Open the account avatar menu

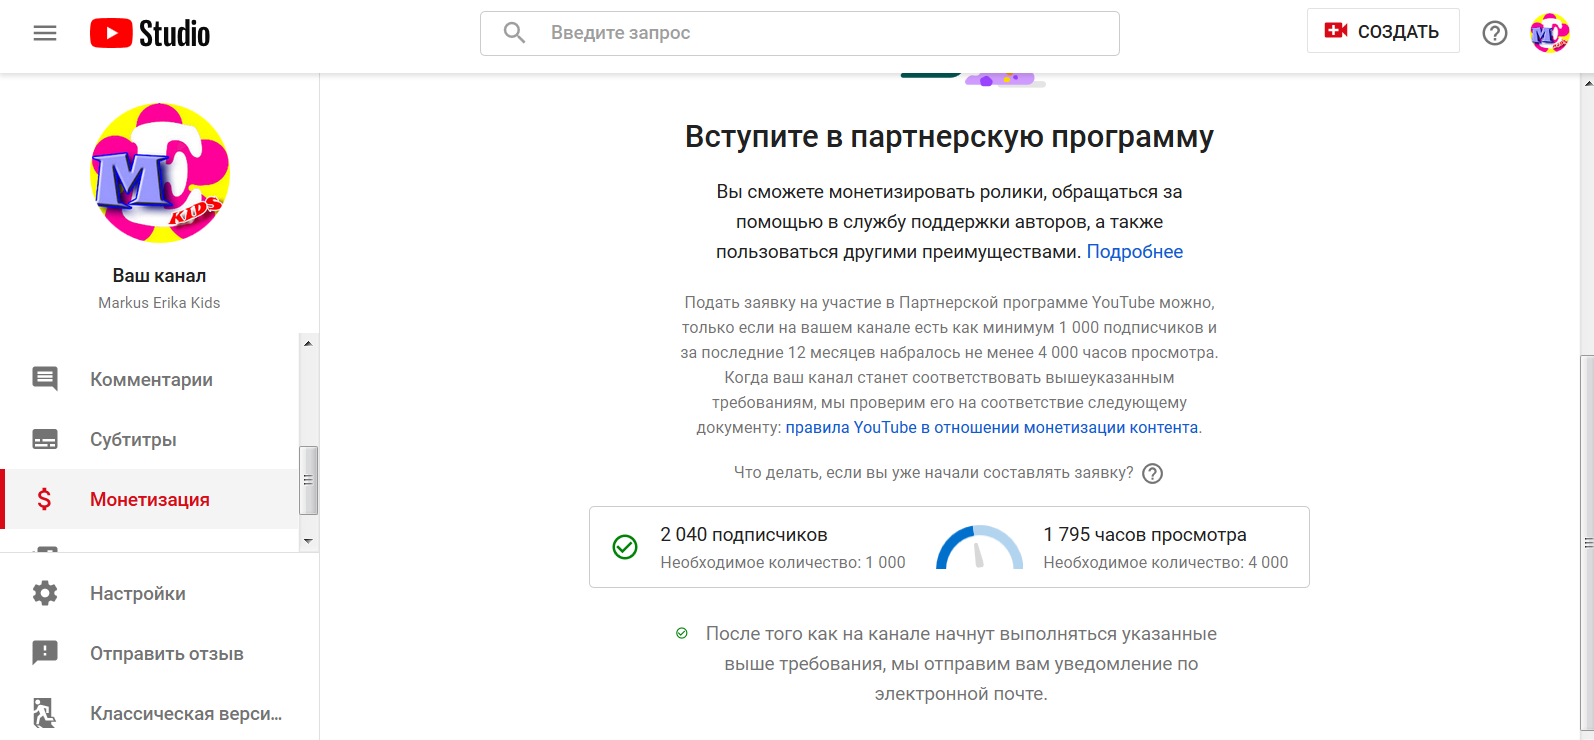(x=1549, y=33)
